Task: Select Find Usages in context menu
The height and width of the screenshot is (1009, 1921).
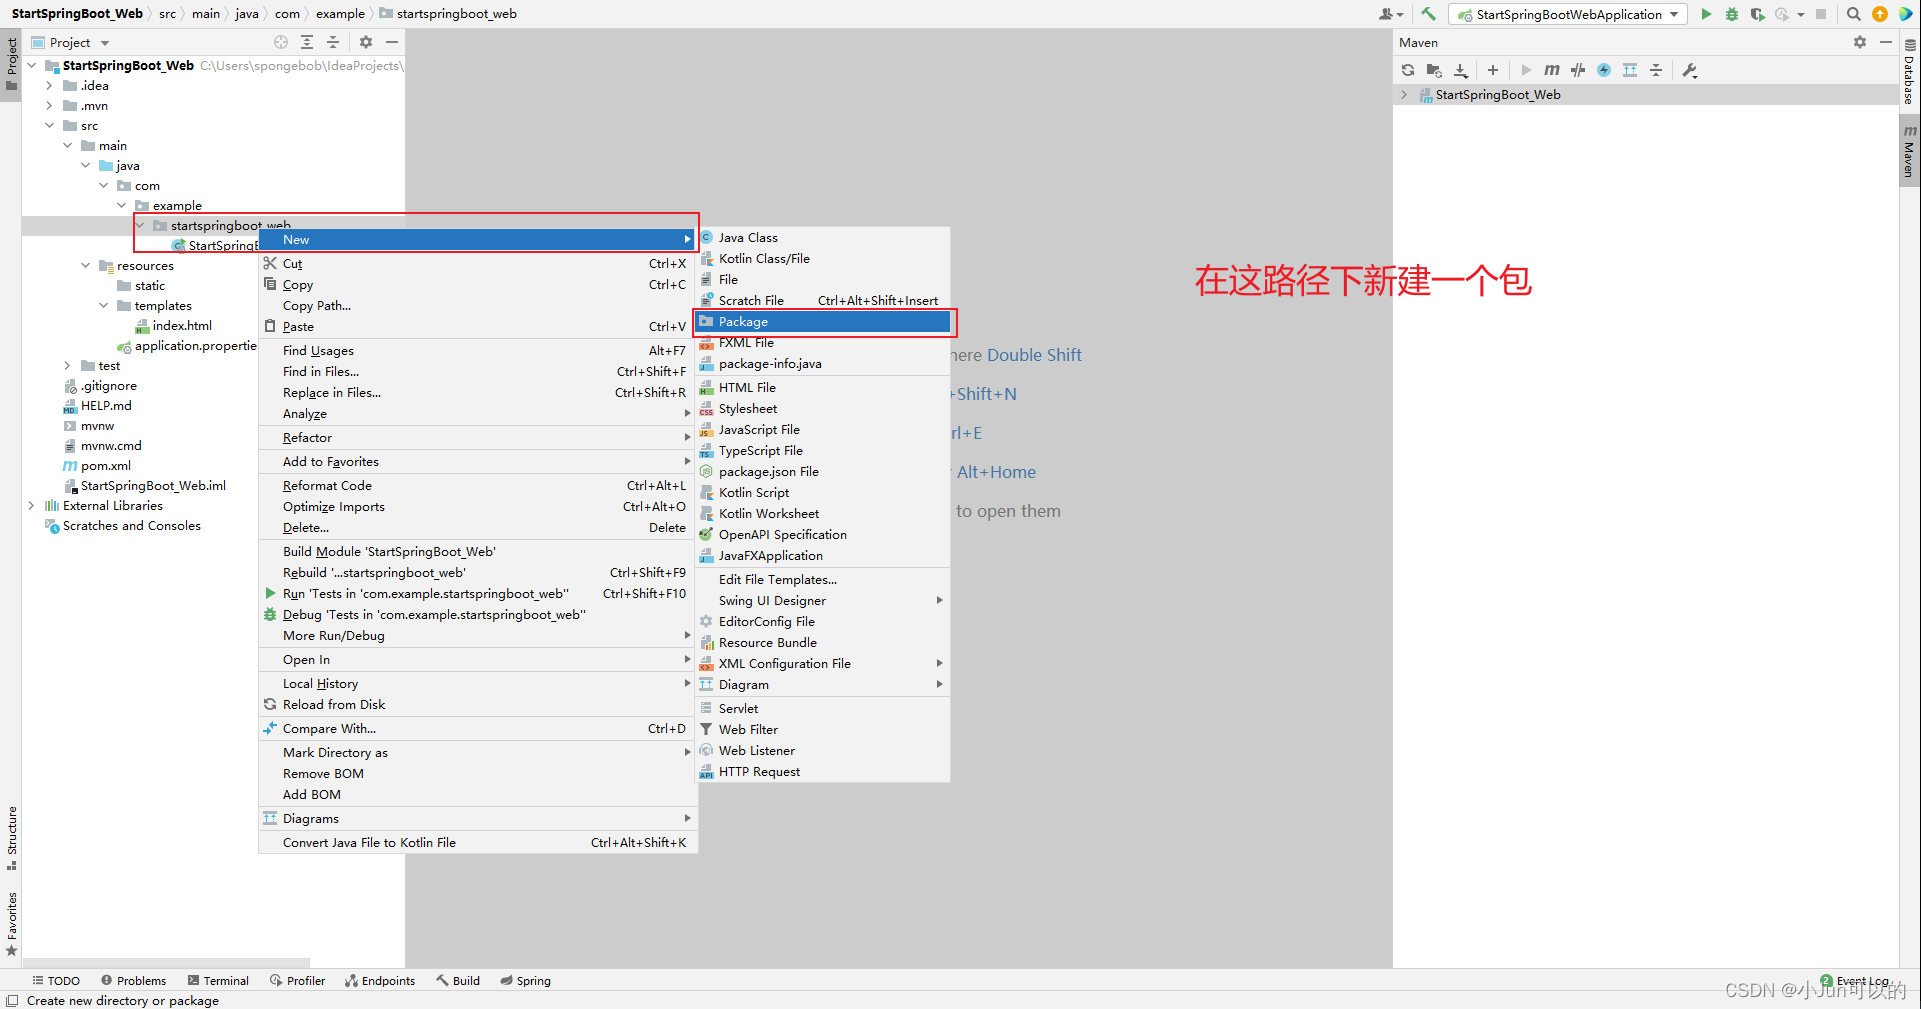Action: click(x=477, y=351)
